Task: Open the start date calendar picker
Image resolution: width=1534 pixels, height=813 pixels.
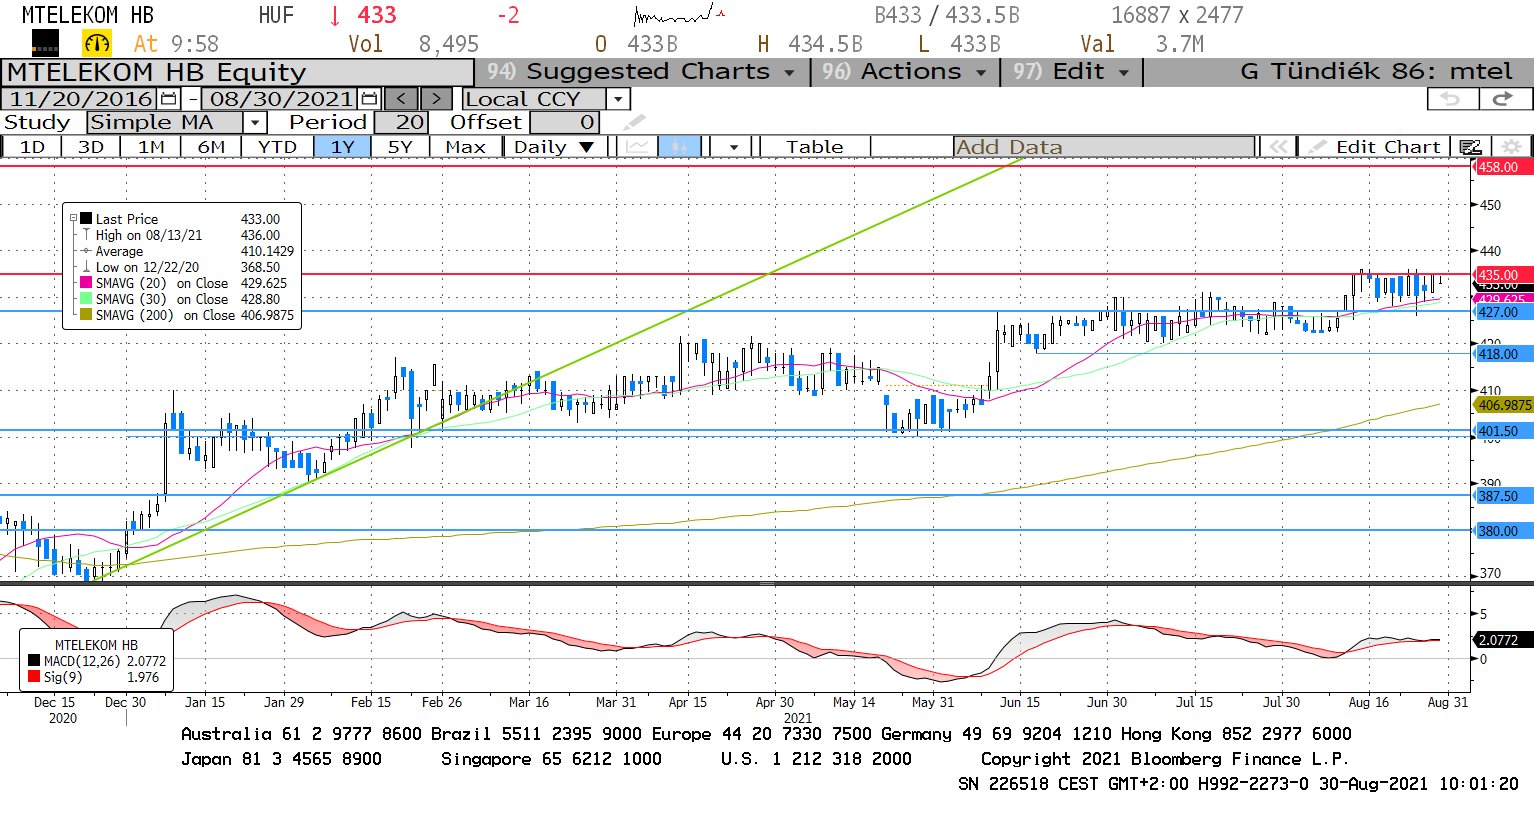Action: tap(168, 99)
